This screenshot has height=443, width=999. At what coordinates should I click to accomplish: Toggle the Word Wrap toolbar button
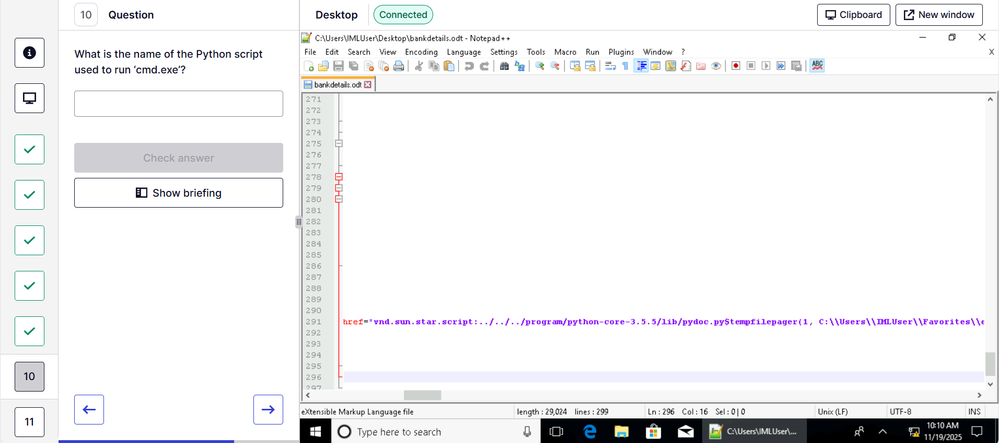click(x=610, y=66)
